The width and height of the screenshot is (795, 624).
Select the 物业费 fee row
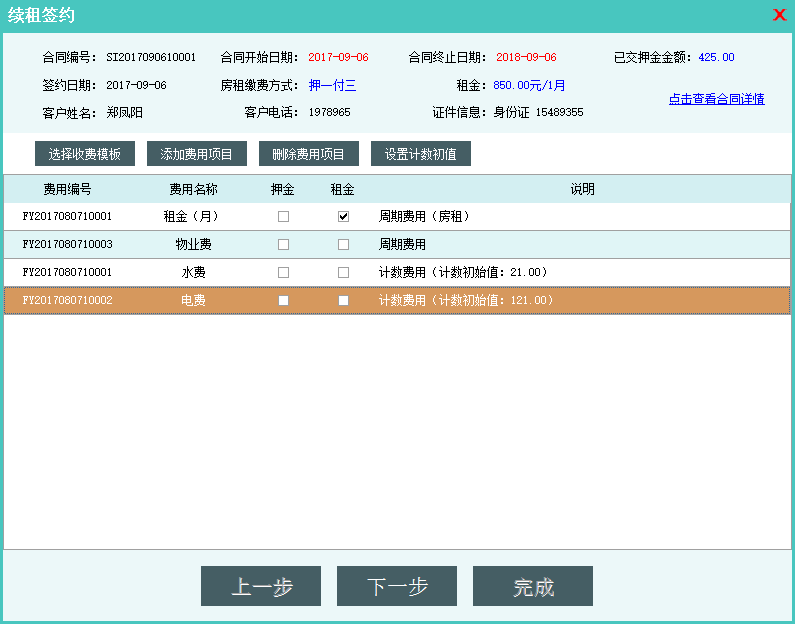click(x=193, y=244)
